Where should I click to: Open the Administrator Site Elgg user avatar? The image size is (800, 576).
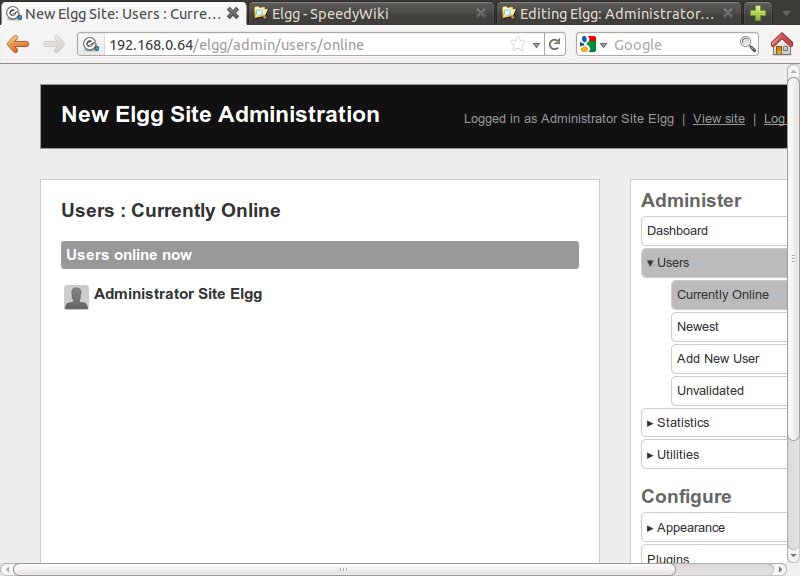(x=76, y=297)
